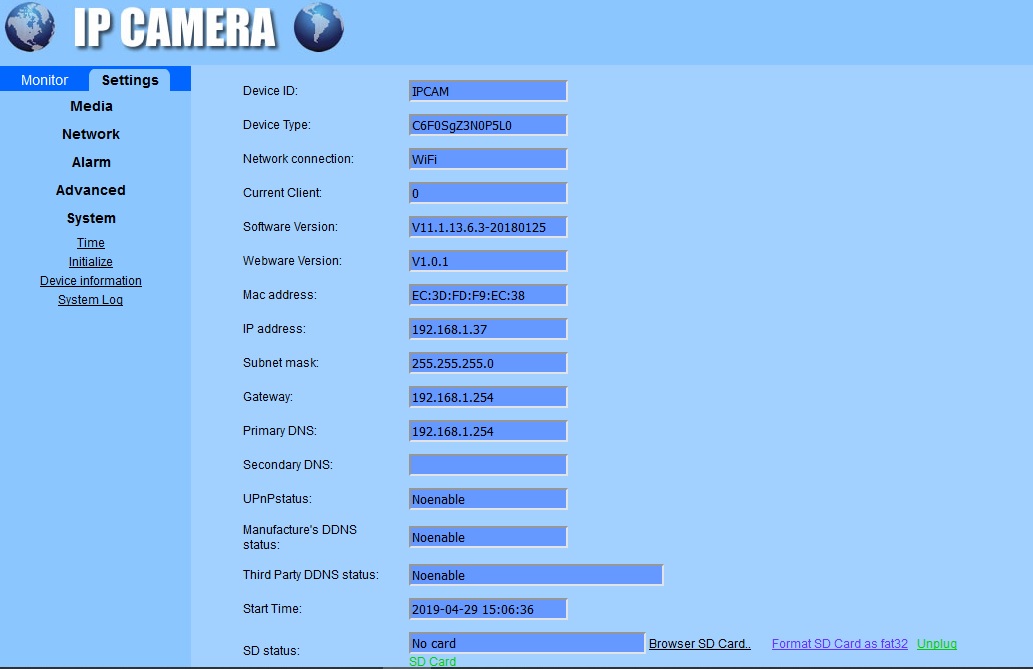Switch to the Monitor tab

tap(45, 80)
